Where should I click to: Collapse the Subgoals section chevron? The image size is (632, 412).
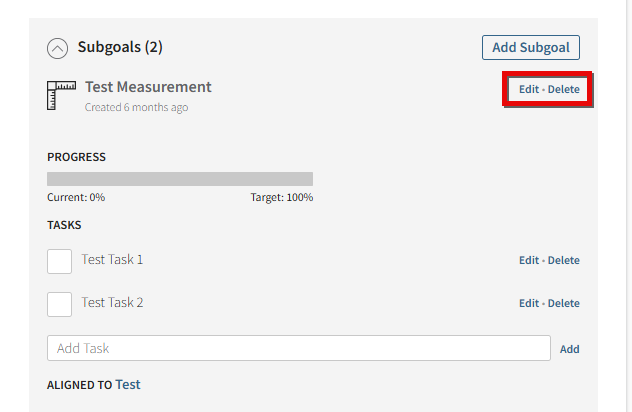[x=57, y=49]
